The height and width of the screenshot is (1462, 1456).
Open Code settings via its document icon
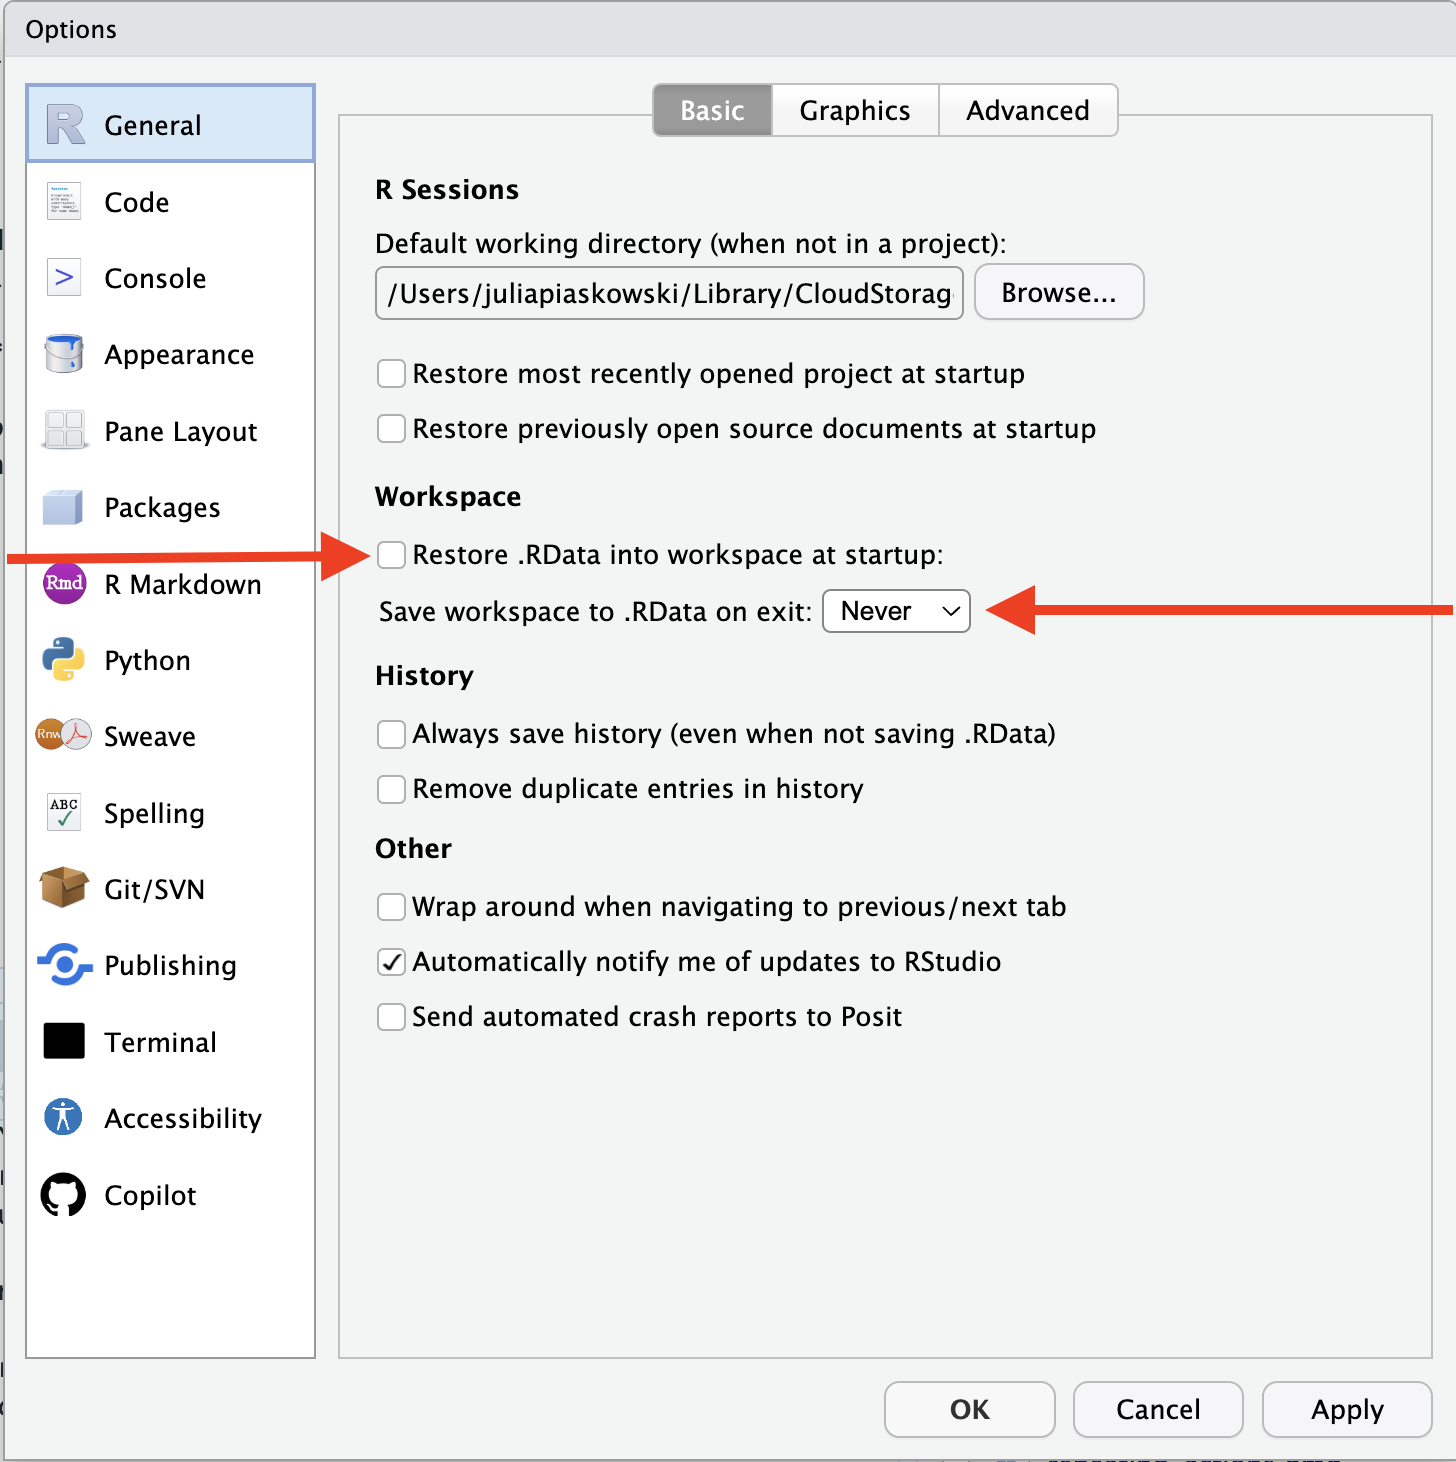click(x=64, y=201)
